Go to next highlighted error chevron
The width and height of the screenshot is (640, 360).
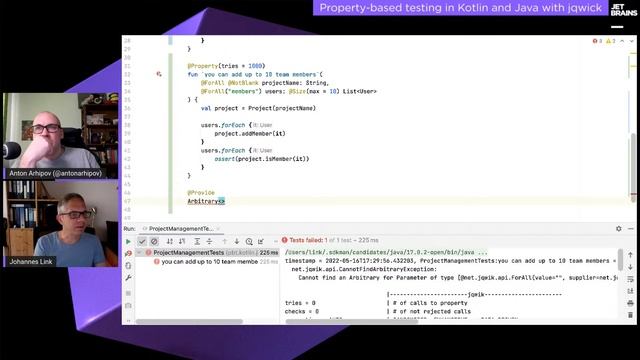[x=631, y=41]
